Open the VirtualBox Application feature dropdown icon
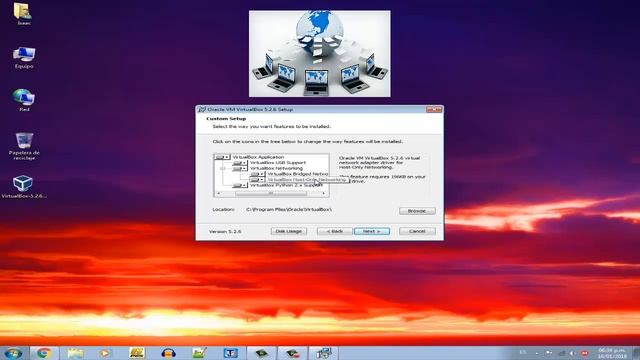 point(222,157)
